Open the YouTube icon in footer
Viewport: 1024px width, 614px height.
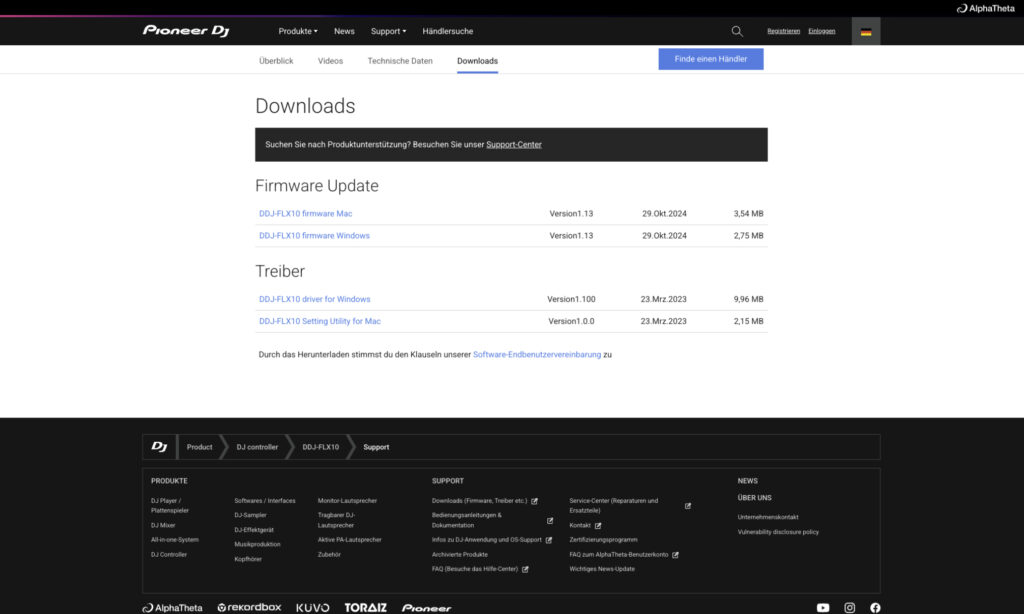823,607
